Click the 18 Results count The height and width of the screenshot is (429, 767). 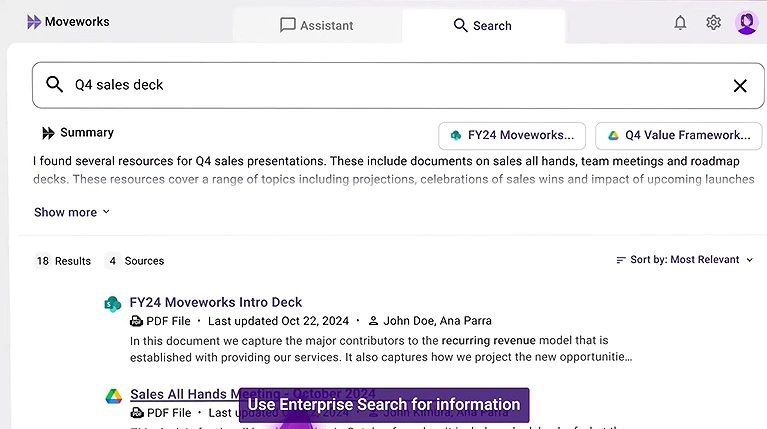pos(63,261)
